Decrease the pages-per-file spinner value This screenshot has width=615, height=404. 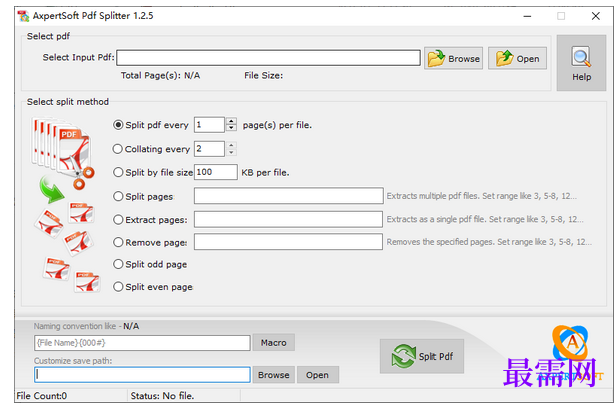coord(231,128)
